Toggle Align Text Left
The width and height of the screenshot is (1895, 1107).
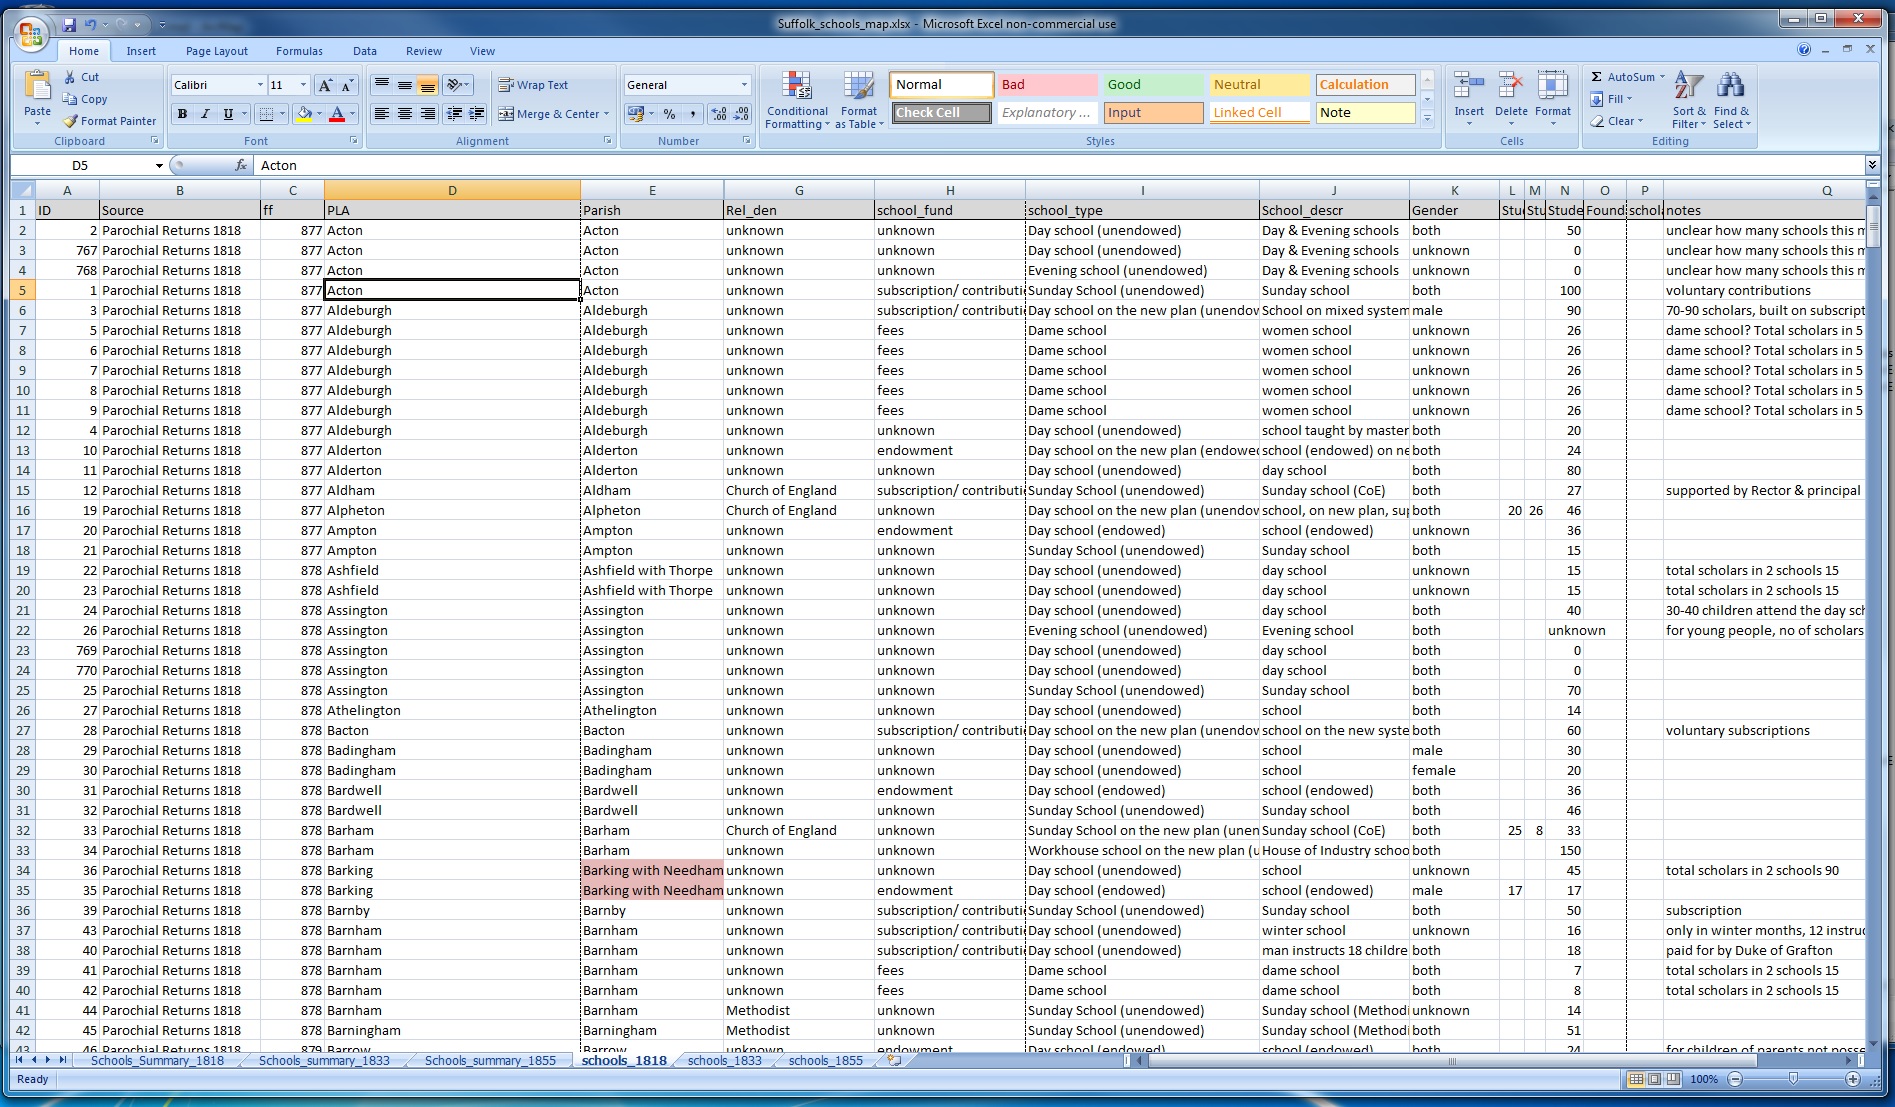(381, 114)
